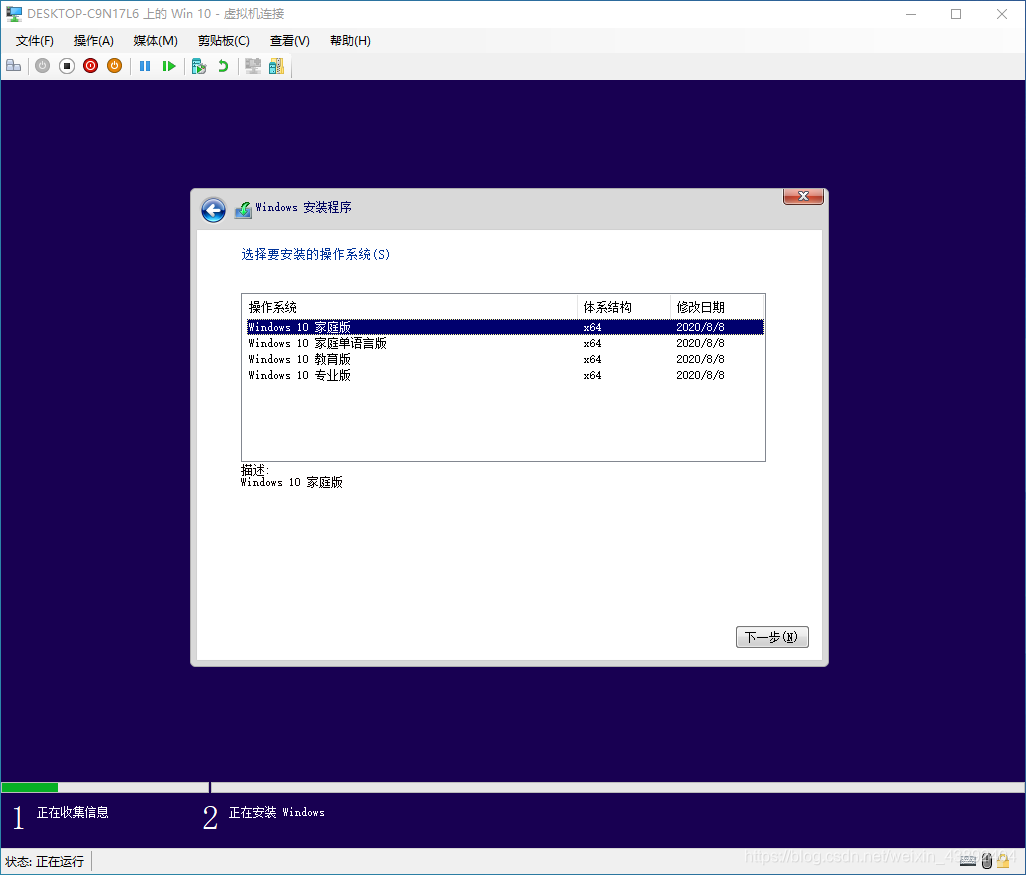Open the 文件(F) menu

[35, 41]
